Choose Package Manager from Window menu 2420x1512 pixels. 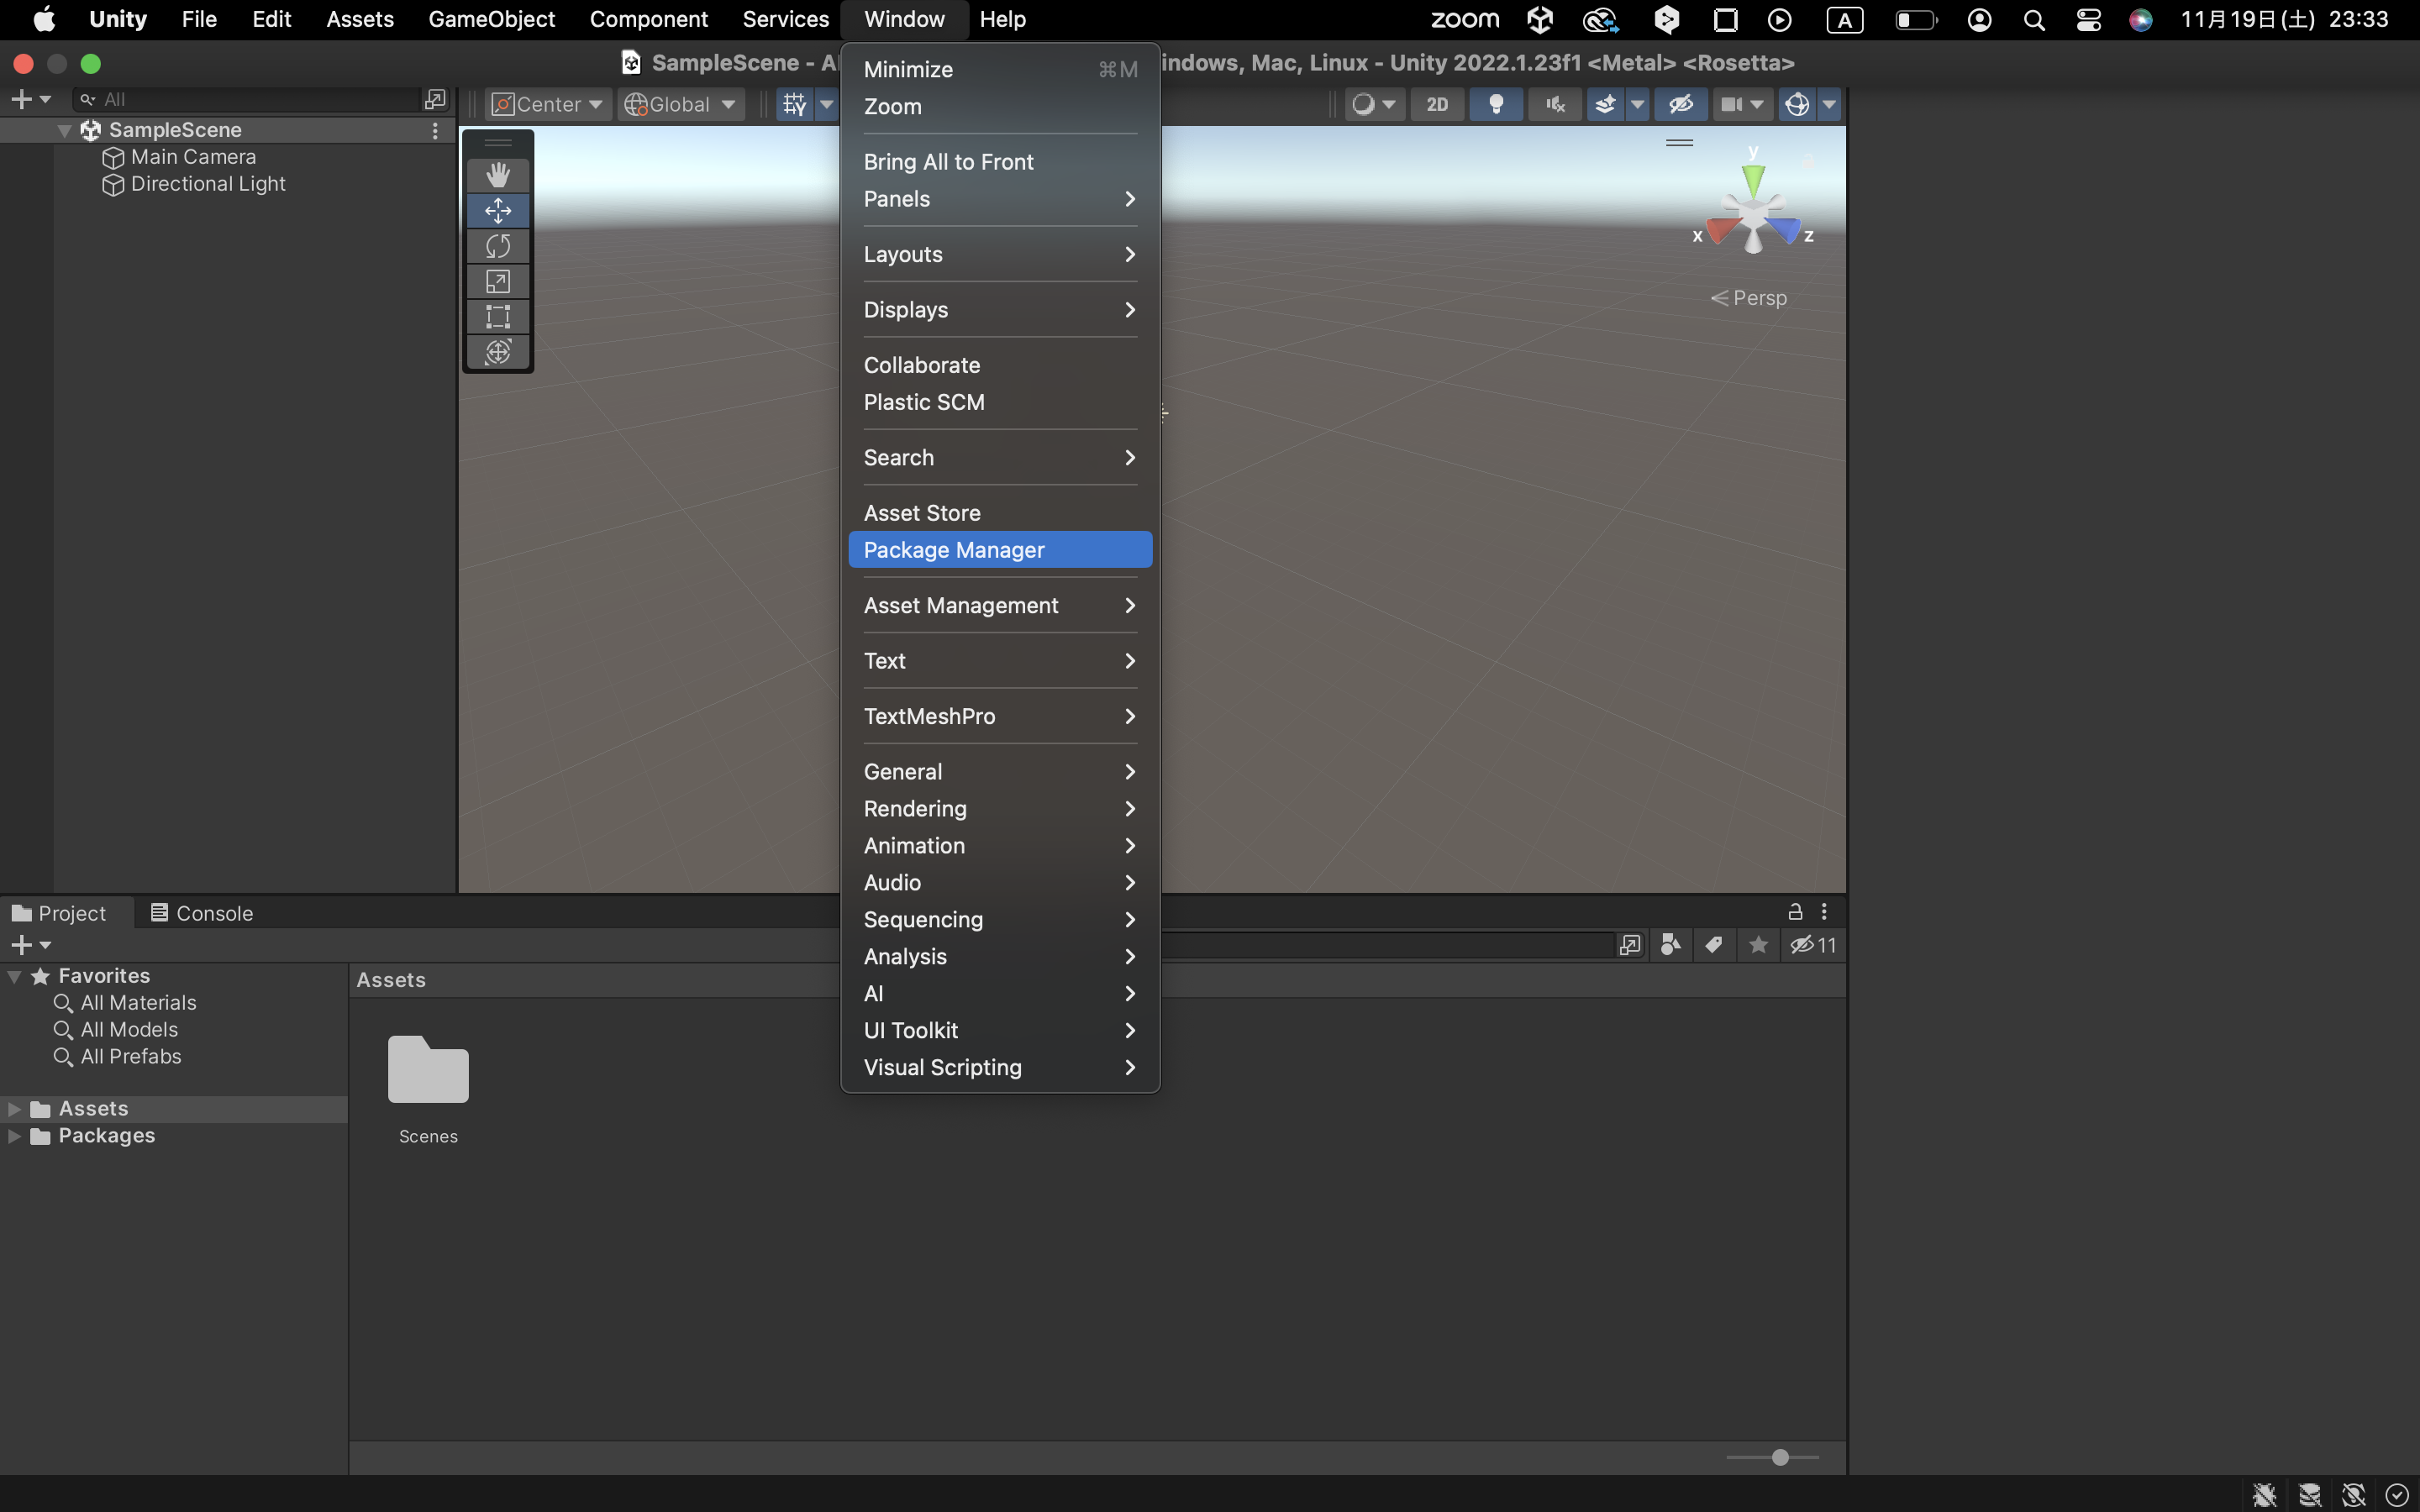[953, 550]
